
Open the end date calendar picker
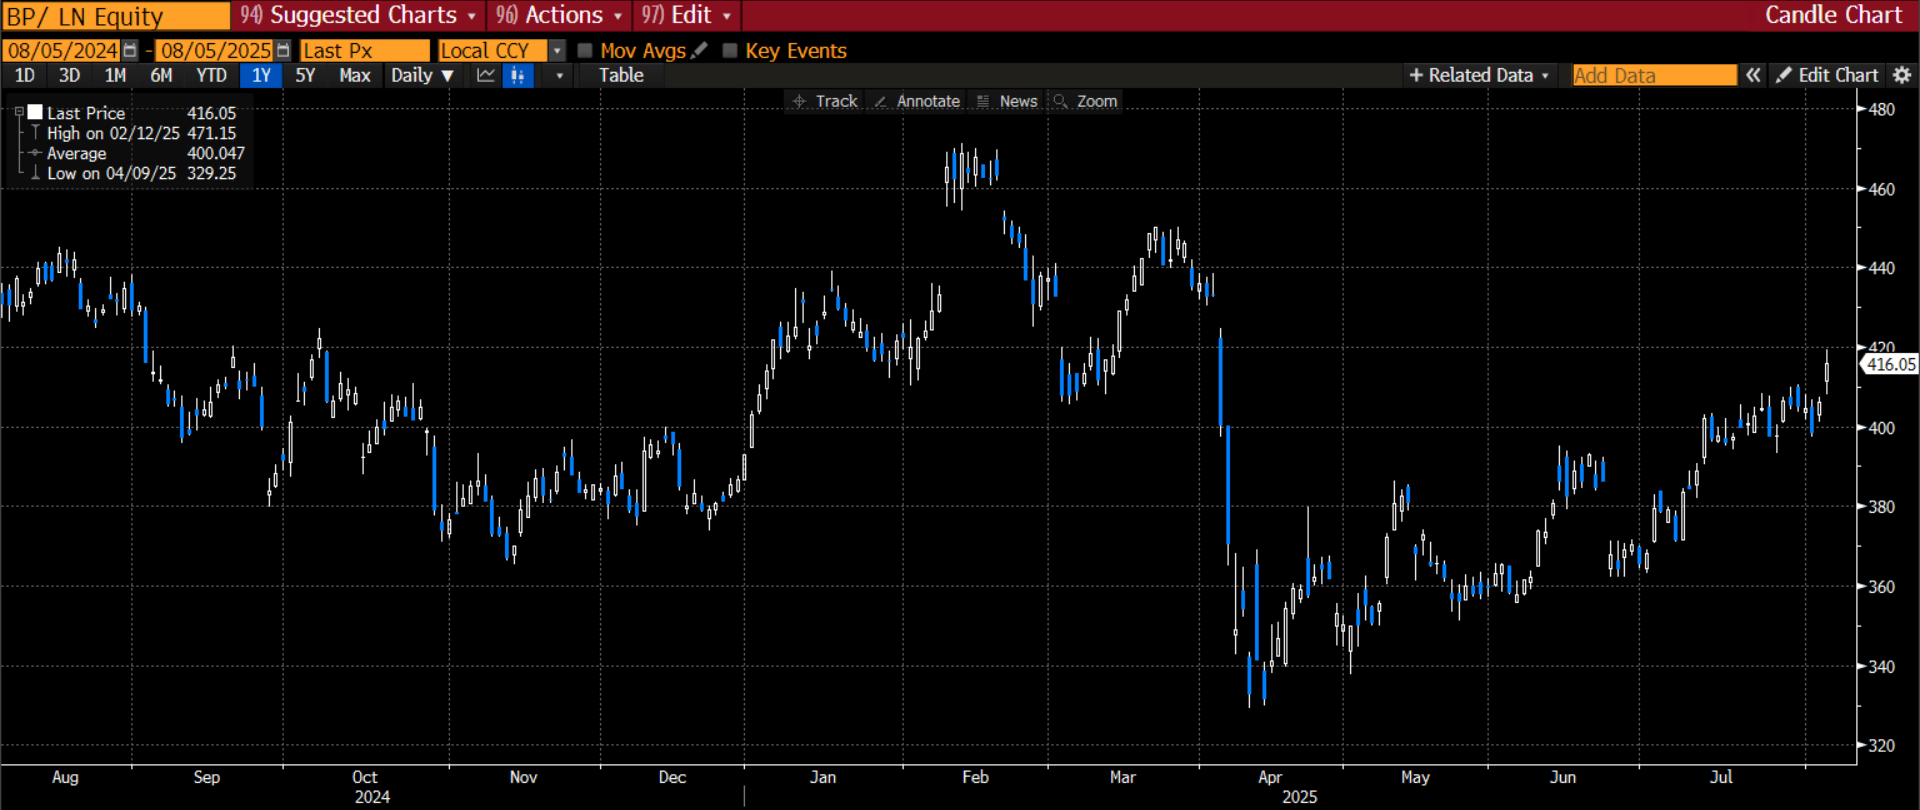[283, 51]
